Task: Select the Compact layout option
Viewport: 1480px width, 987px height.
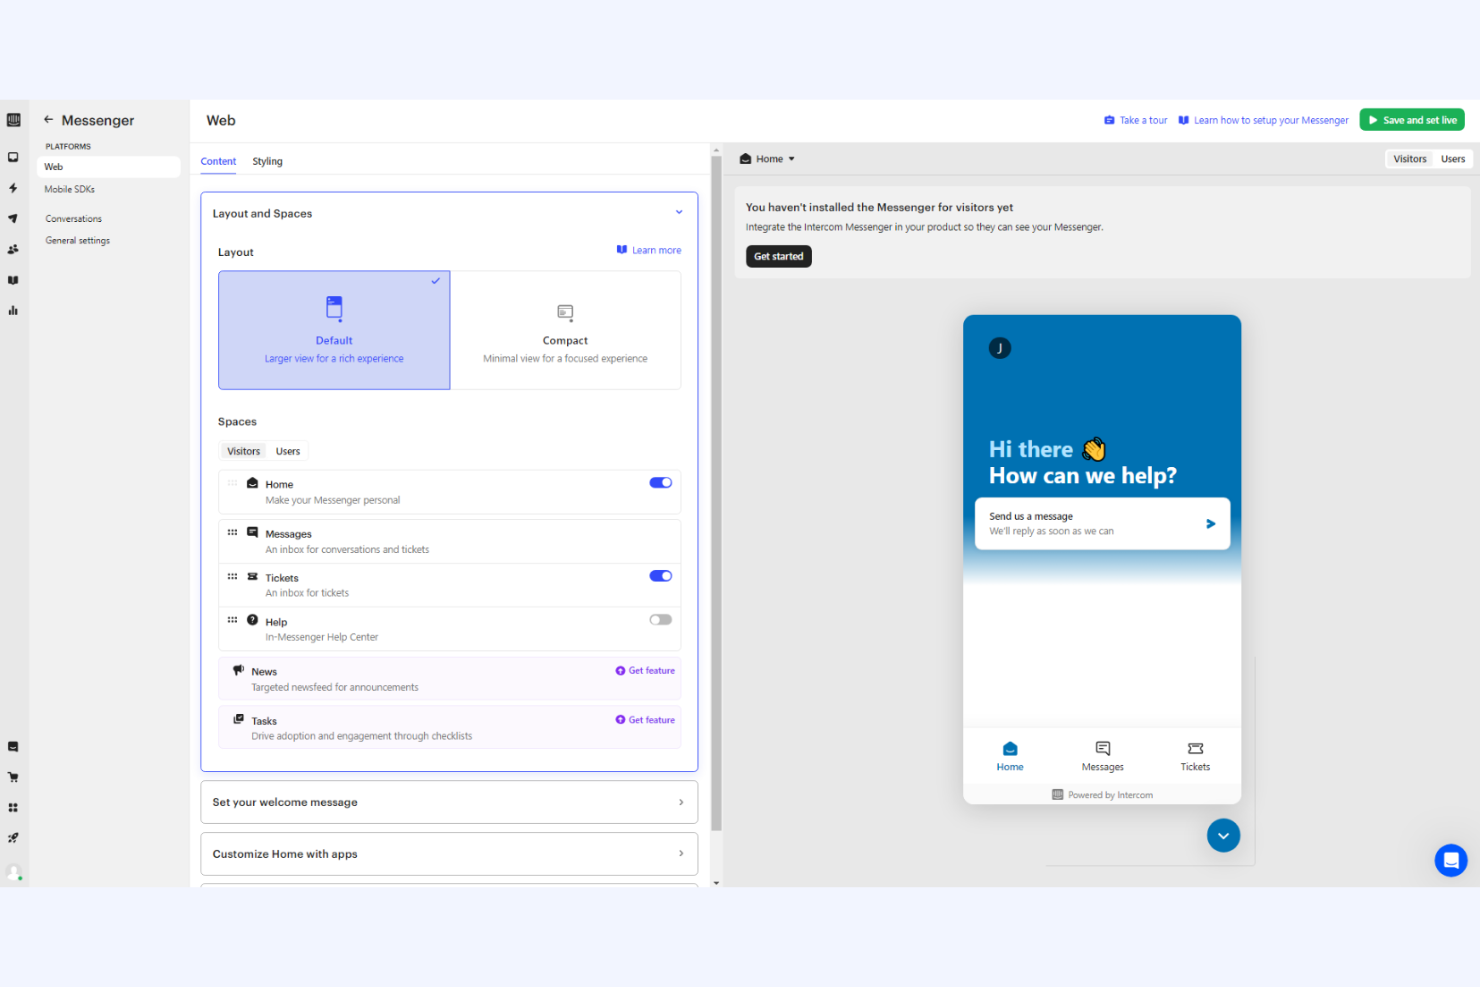Action: point(565,330)
